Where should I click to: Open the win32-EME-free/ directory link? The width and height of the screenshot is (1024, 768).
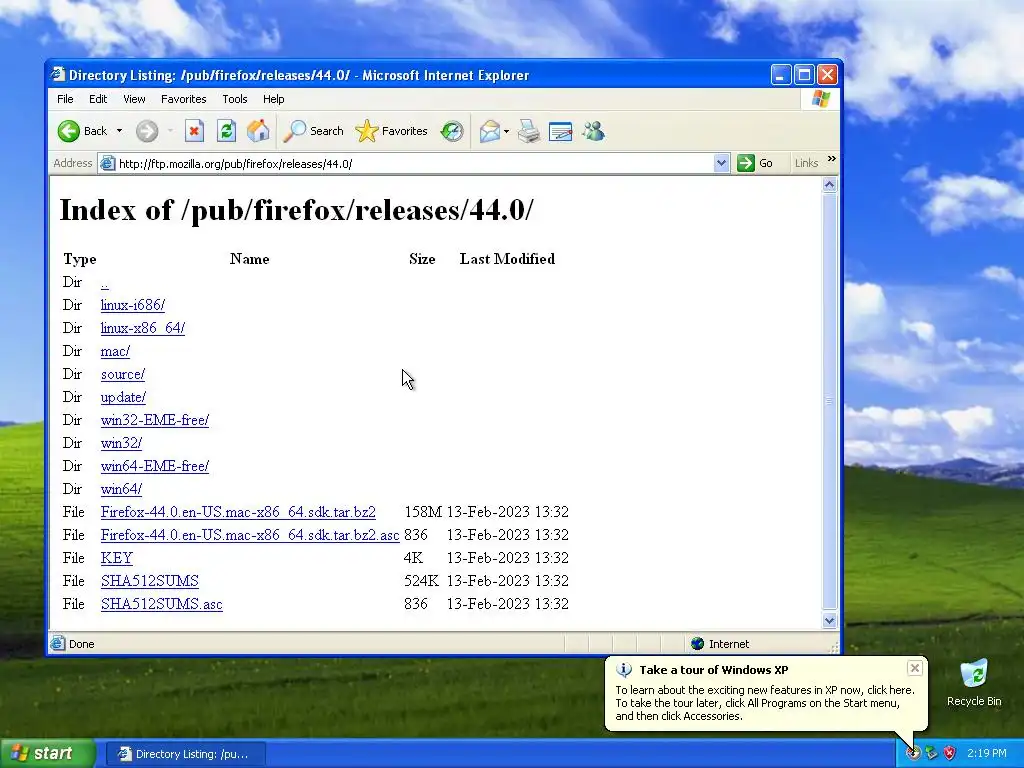(x=155, y=420)
